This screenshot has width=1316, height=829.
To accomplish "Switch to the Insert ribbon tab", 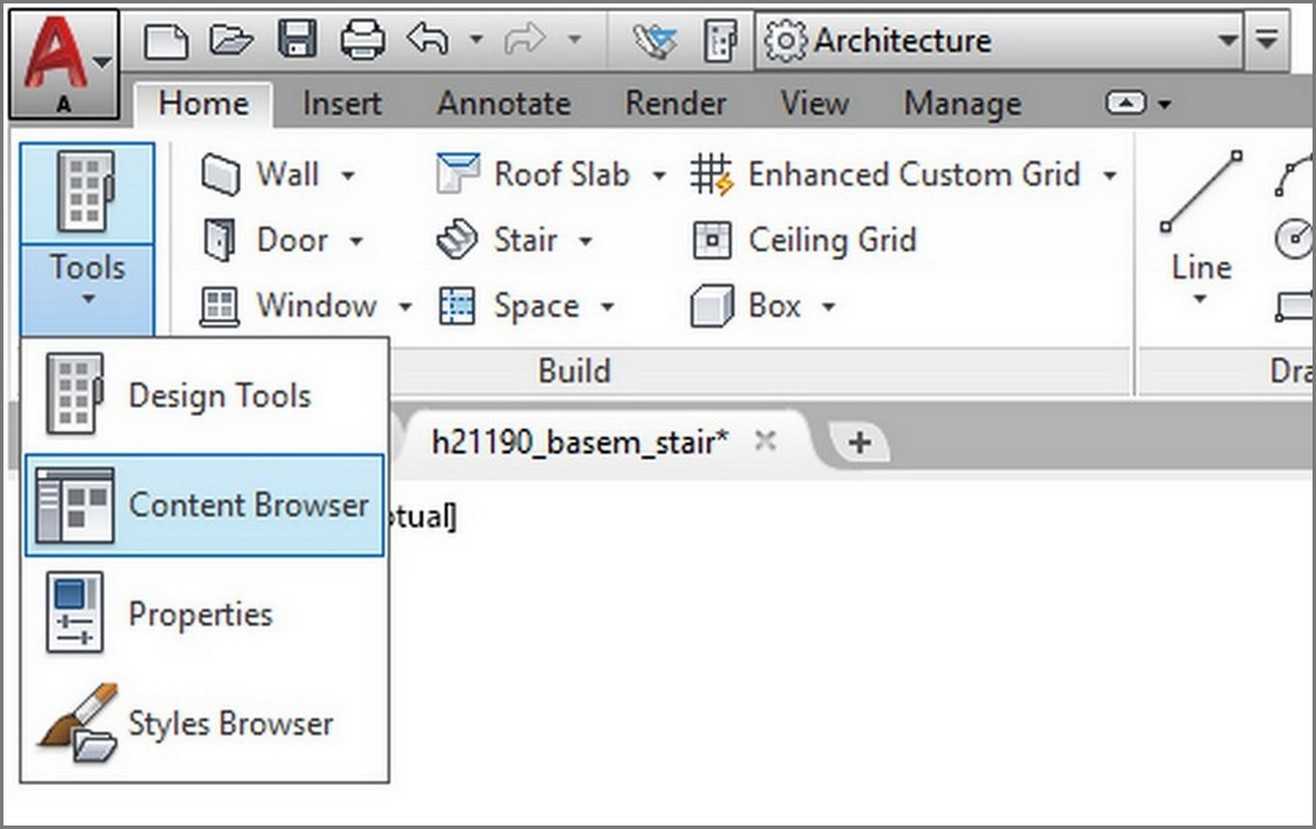I will [x=342, y=103].
